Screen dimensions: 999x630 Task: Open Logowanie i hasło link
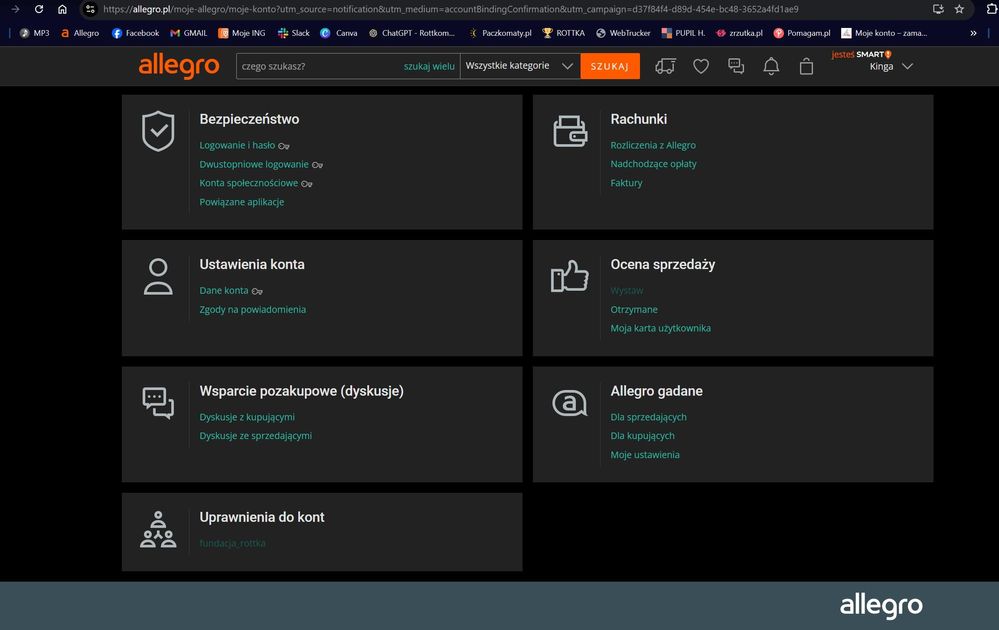click(237, 145)
